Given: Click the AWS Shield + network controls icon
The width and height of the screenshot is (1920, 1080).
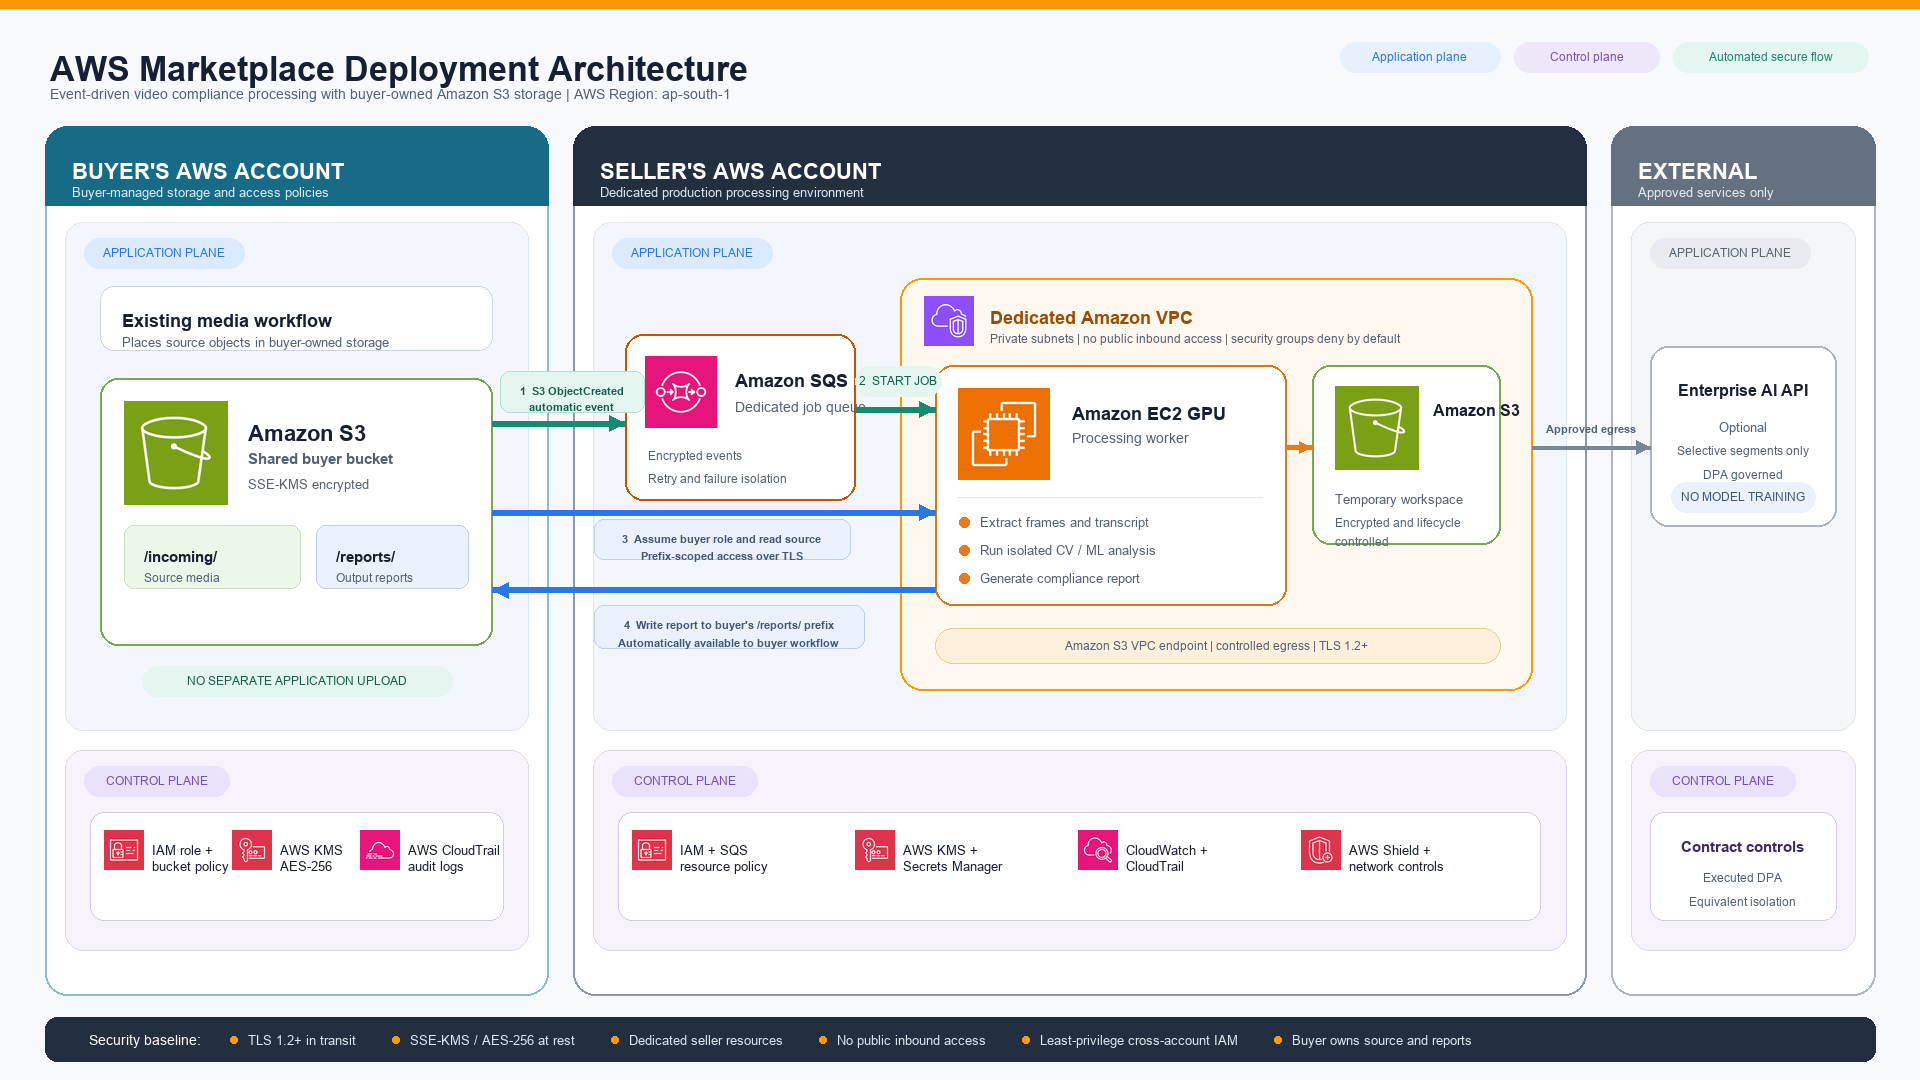Looking at the screenshot, I should click(x=1321, y=850).
